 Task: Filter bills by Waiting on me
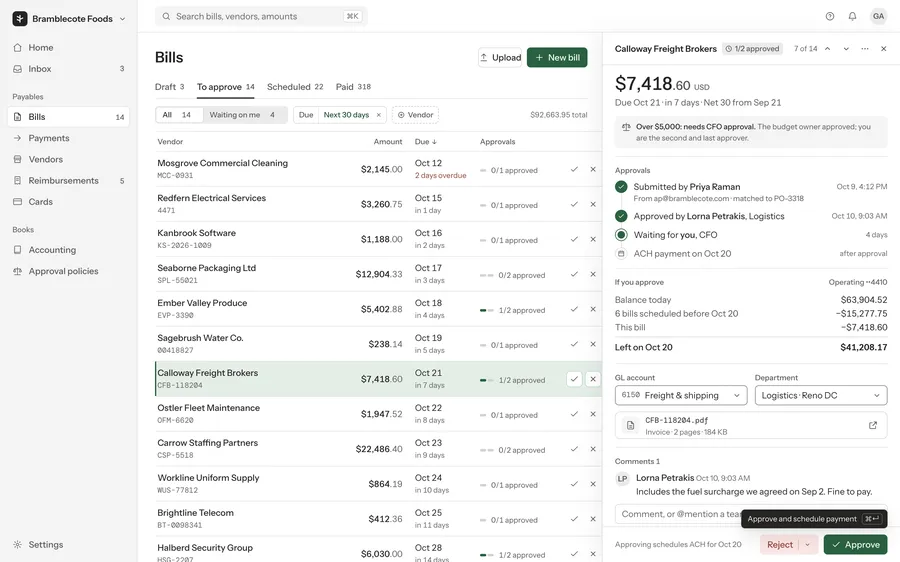click(243, 115)
